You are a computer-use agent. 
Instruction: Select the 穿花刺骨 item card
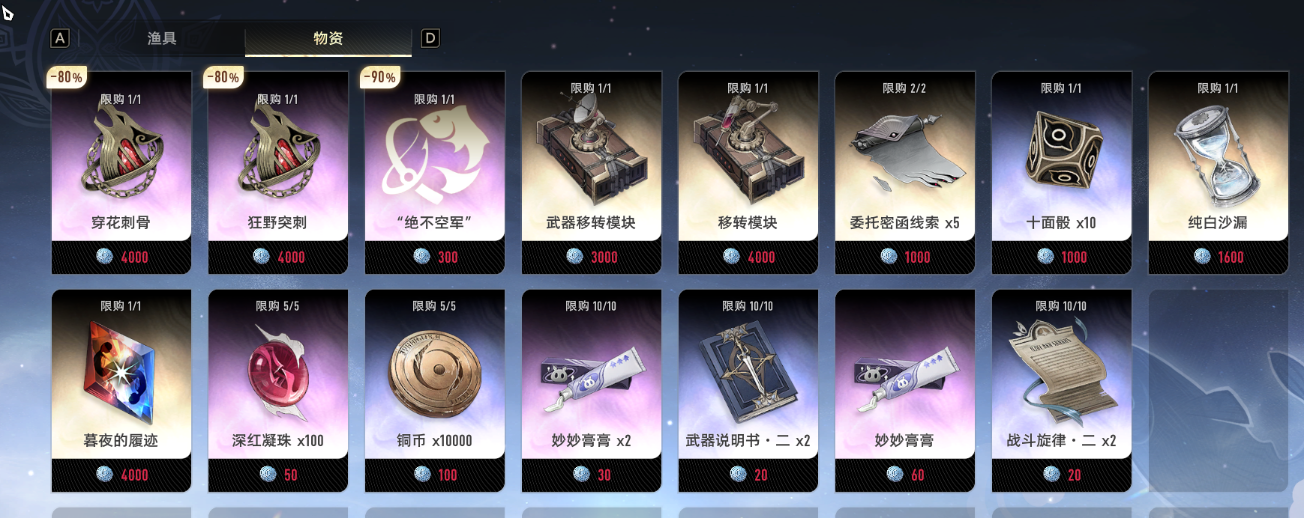point(121,173)
